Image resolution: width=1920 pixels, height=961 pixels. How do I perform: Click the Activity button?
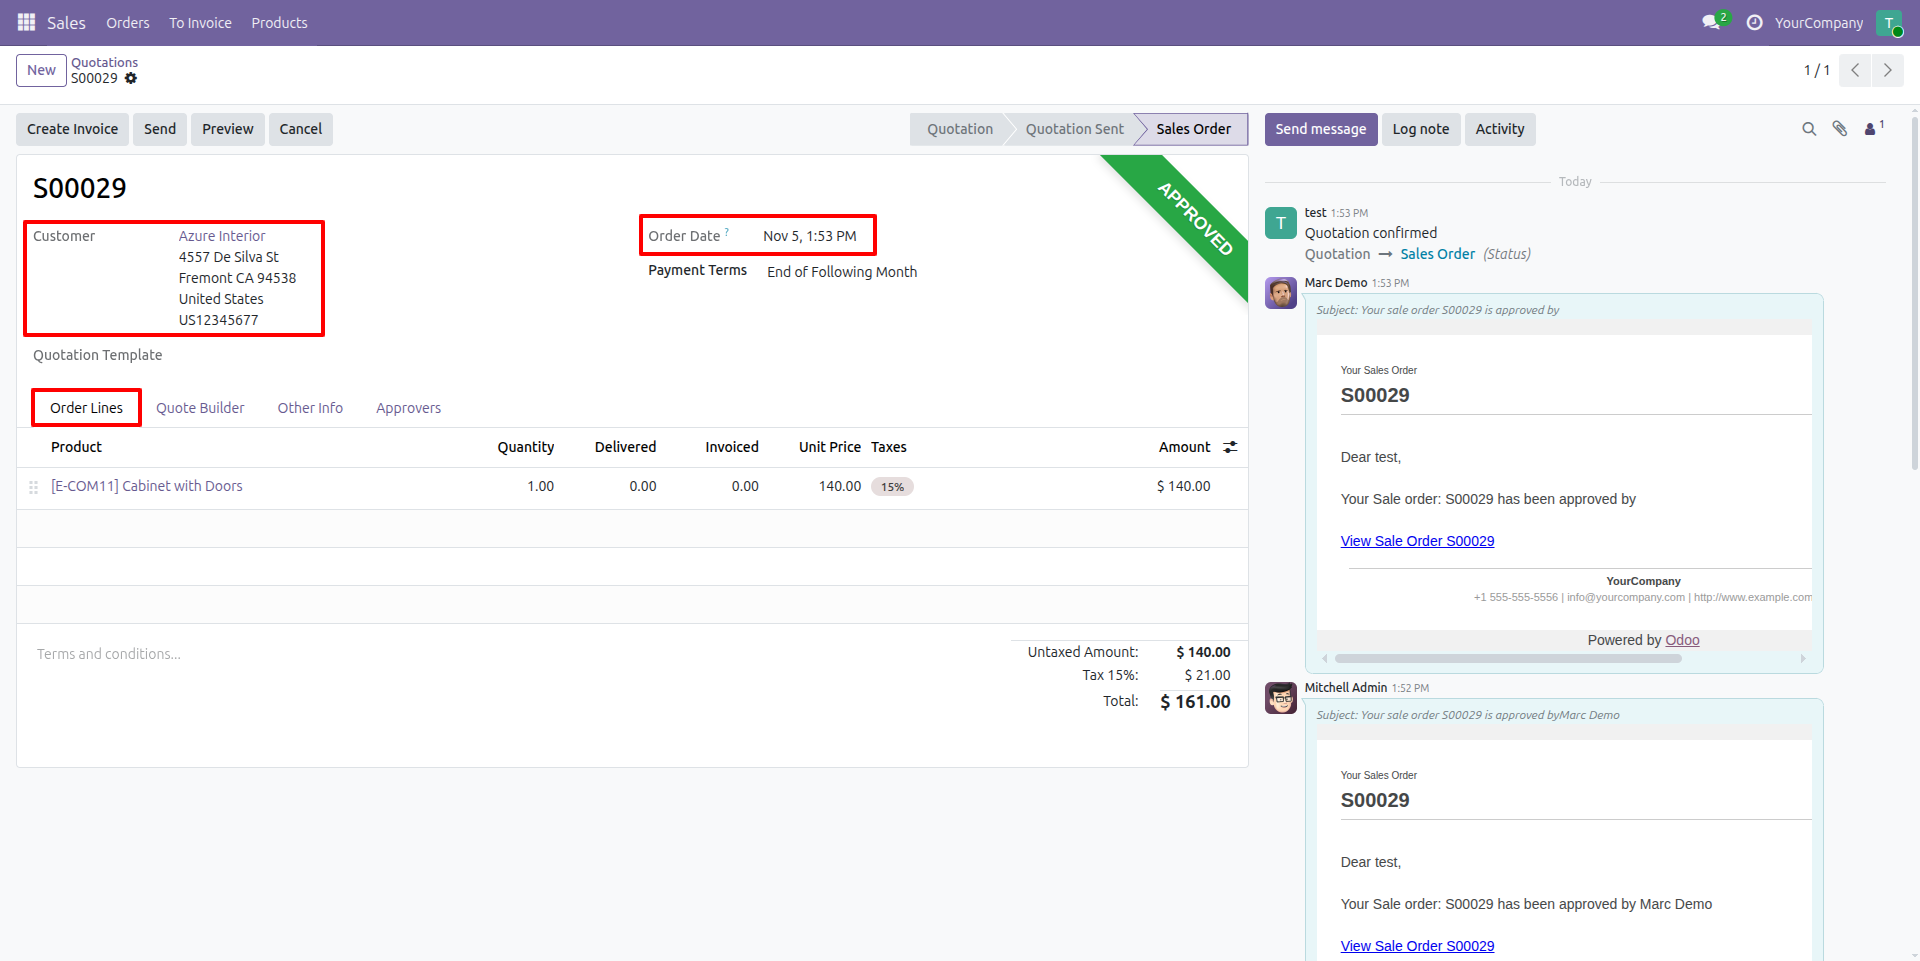tap(1500, 129)
